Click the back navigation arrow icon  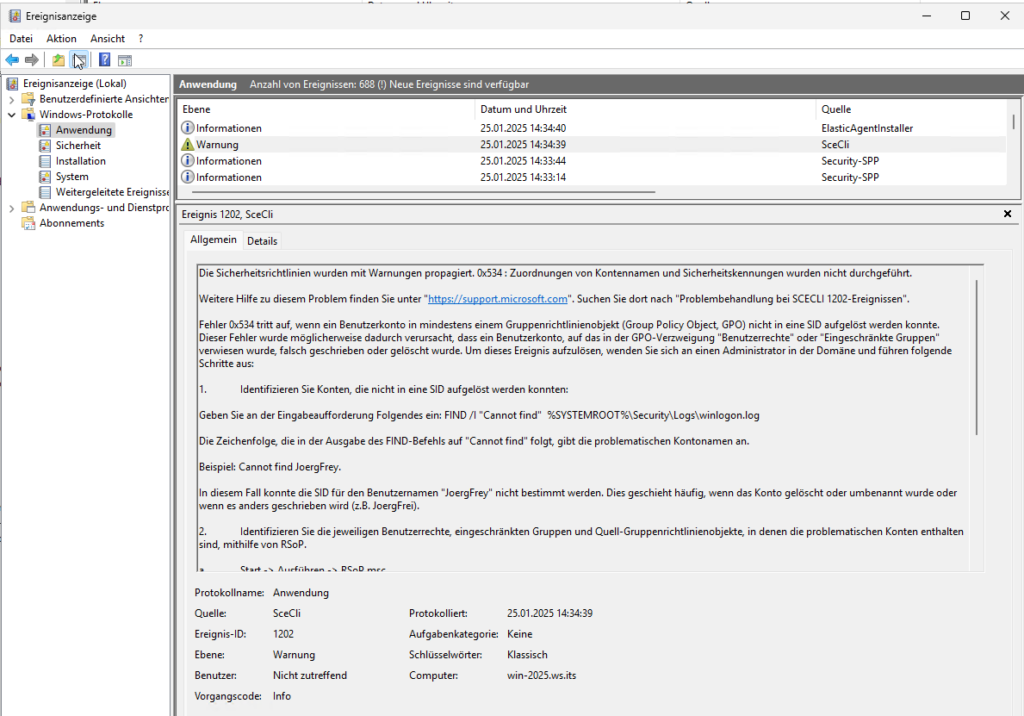click(x=11, y=59)
